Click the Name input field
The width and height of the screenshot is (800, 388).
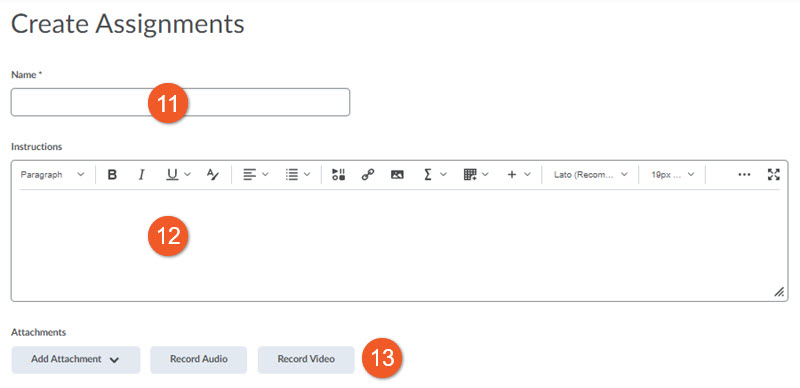(x=180, y=102)
